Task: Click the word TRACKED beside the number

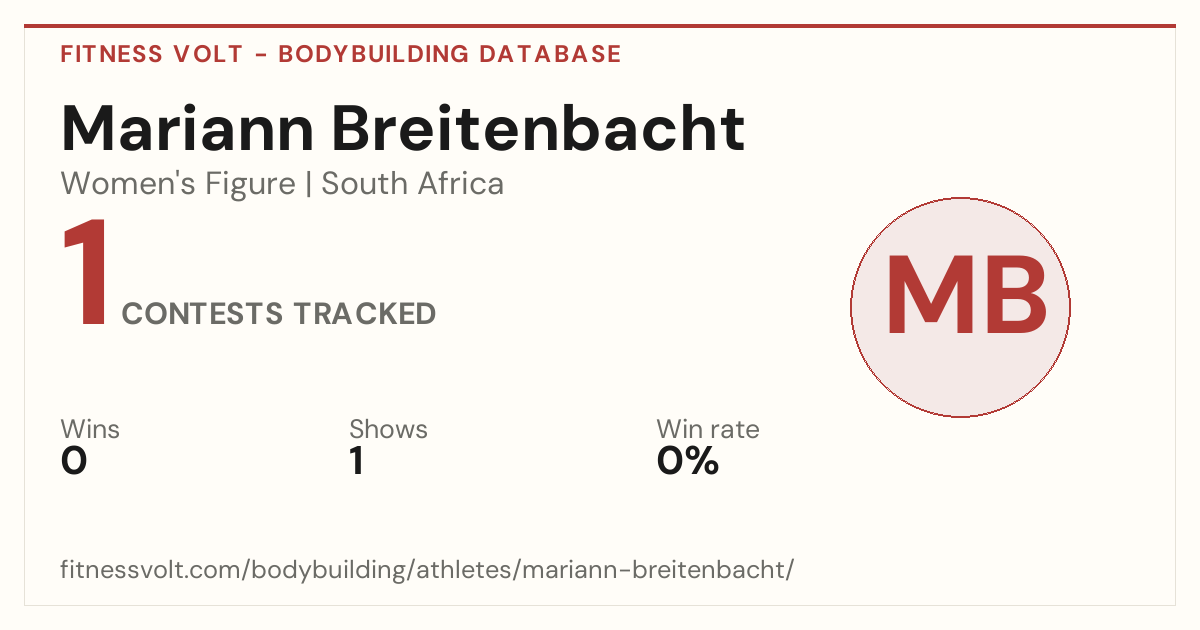Action: pyautogui.click(x=365, y=314)
